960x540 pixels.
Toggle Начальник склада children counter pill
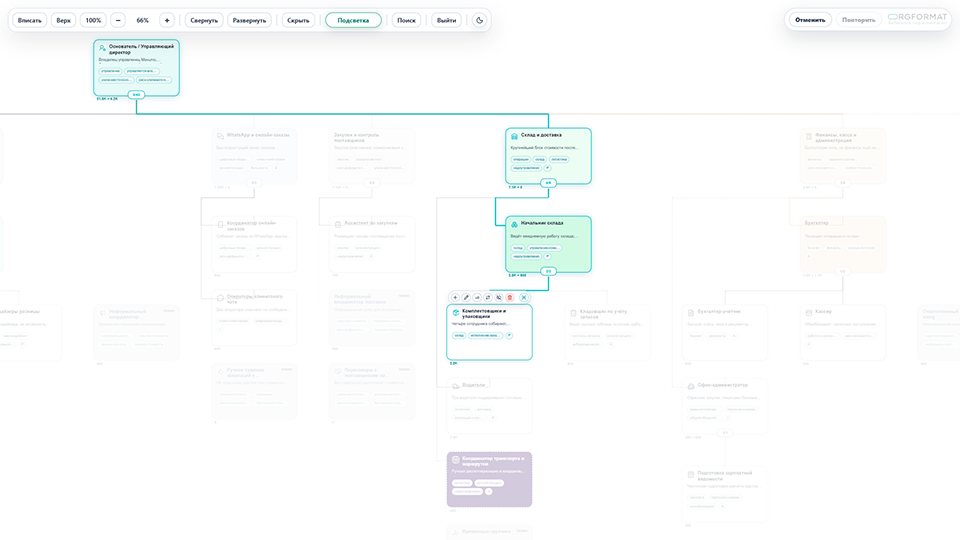(548, 271)
